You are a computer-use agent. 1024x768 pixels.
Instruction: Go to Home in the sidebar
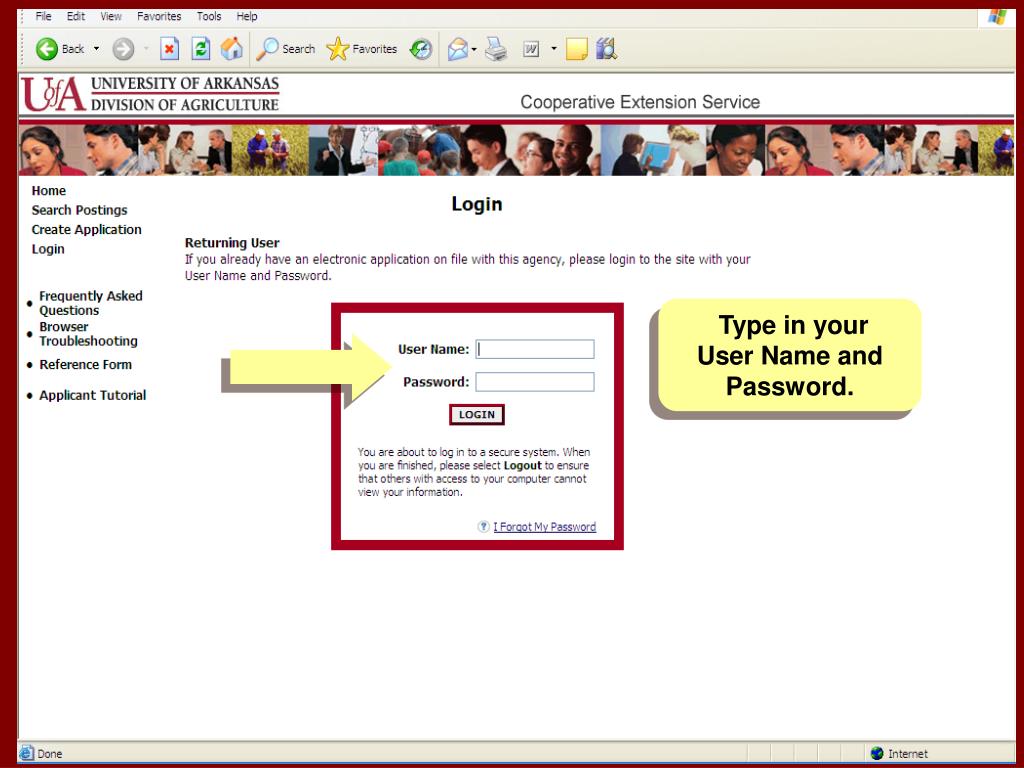click(49, 191)
